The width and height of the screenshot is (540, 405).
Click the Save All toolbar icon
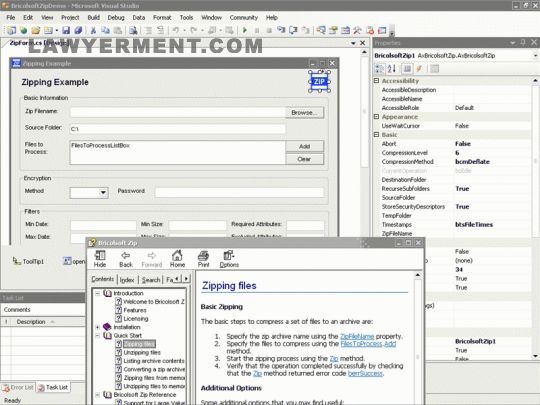[78, 30]
